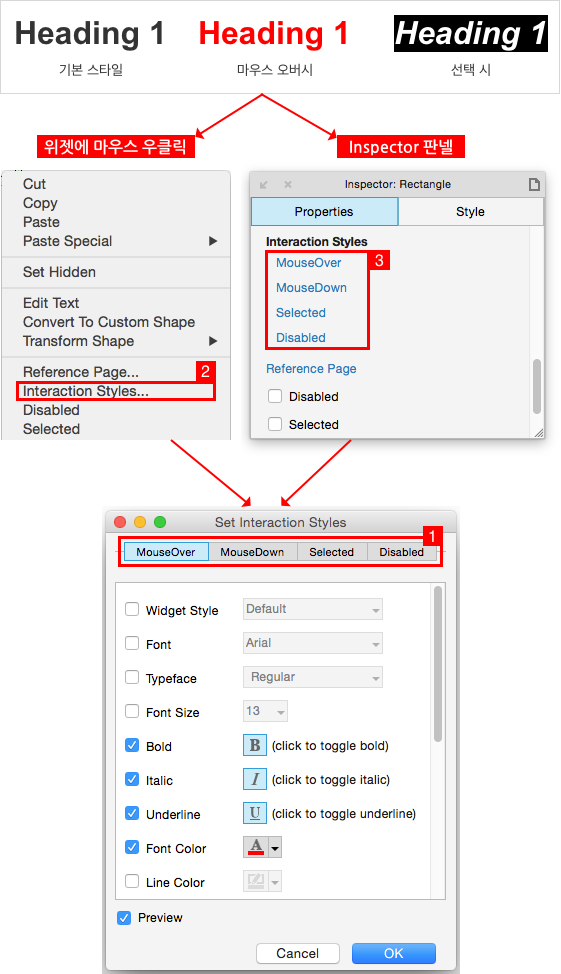Click the black selected Heading 1 sample
The height and width of the screenshot is (974, 561).
click(471, 34)
